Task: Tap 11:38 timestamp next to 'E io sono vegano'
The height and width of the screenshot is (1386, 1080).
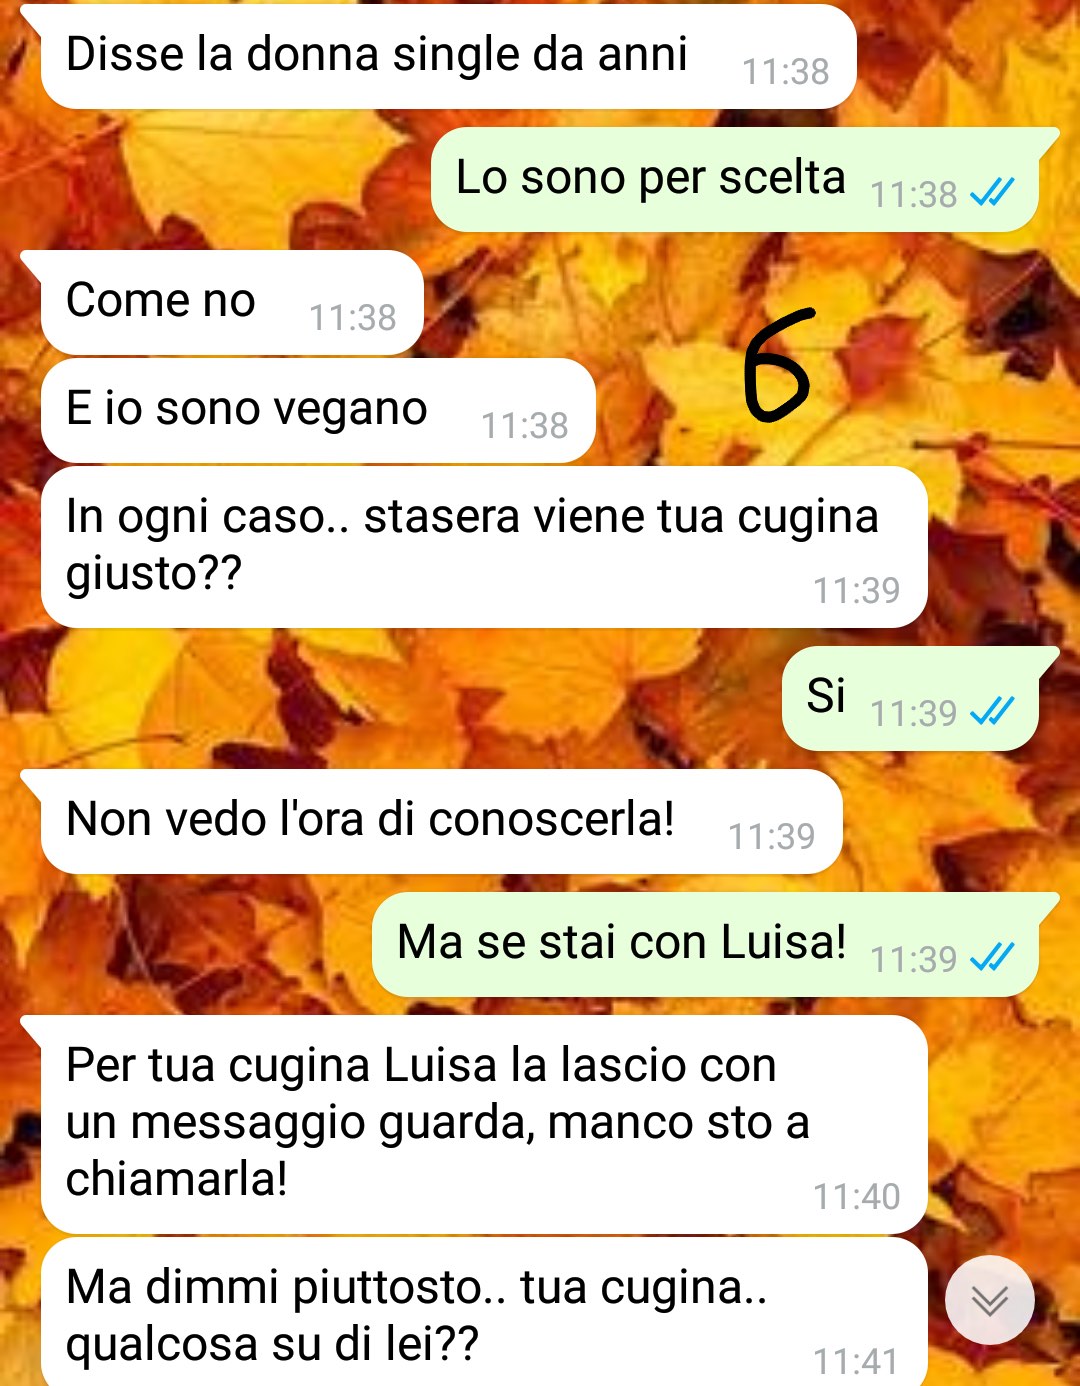Action: pyautogui.click(x=524, y=425)
